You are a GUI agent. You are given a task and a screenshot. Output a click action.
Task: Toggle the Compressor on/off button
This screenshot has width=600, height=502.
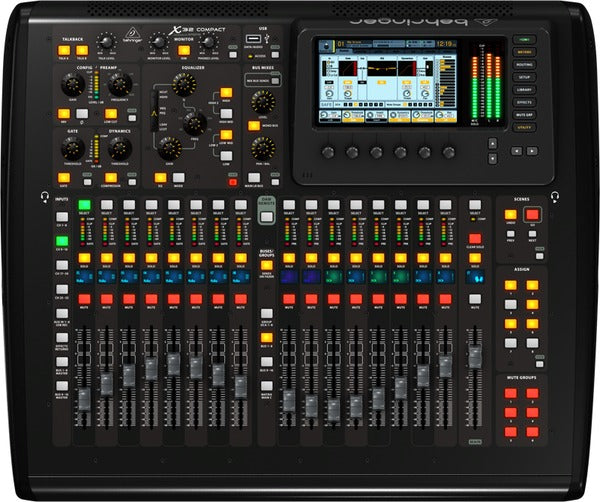click(111, 177)
